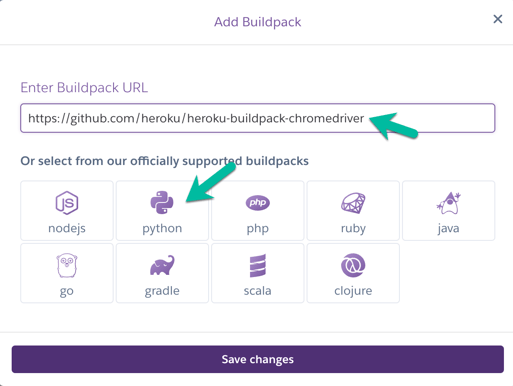Click the clojure label text

pyautogui.click(x=353, y=291)
